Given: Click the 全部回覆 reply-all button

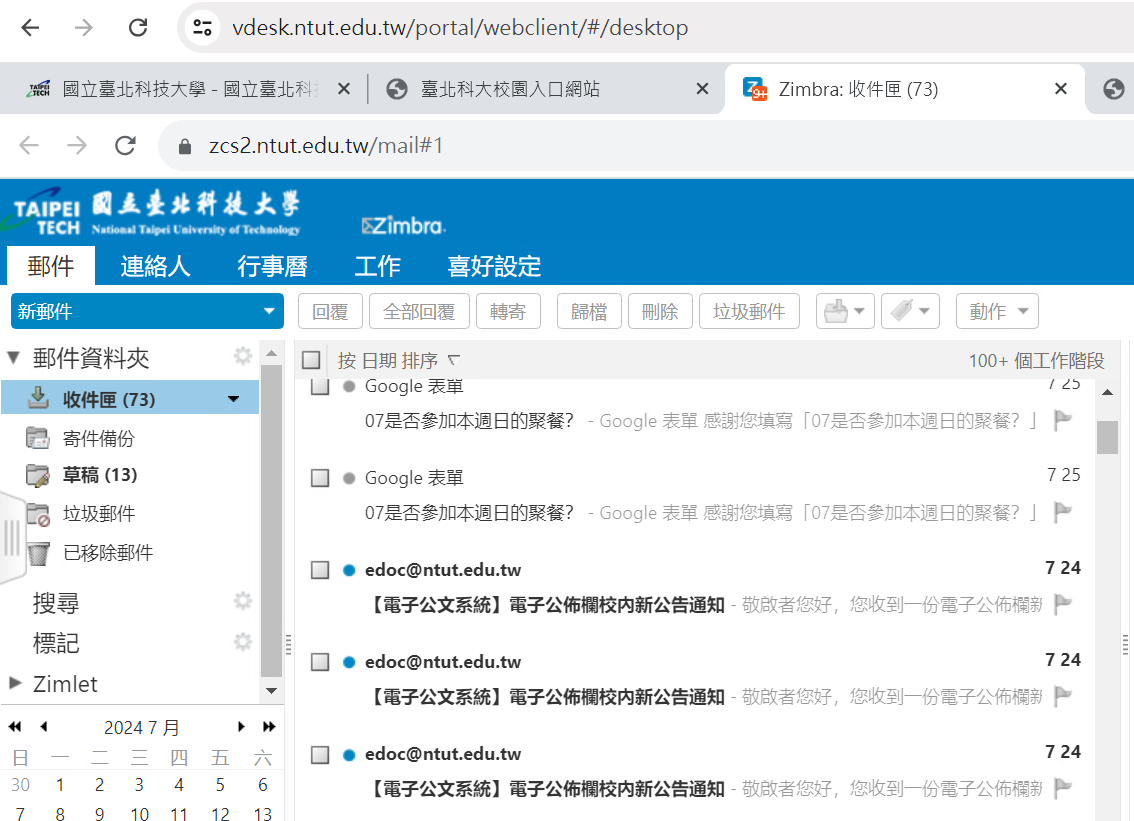Looking at the screenshot, I should click(419, 312).
